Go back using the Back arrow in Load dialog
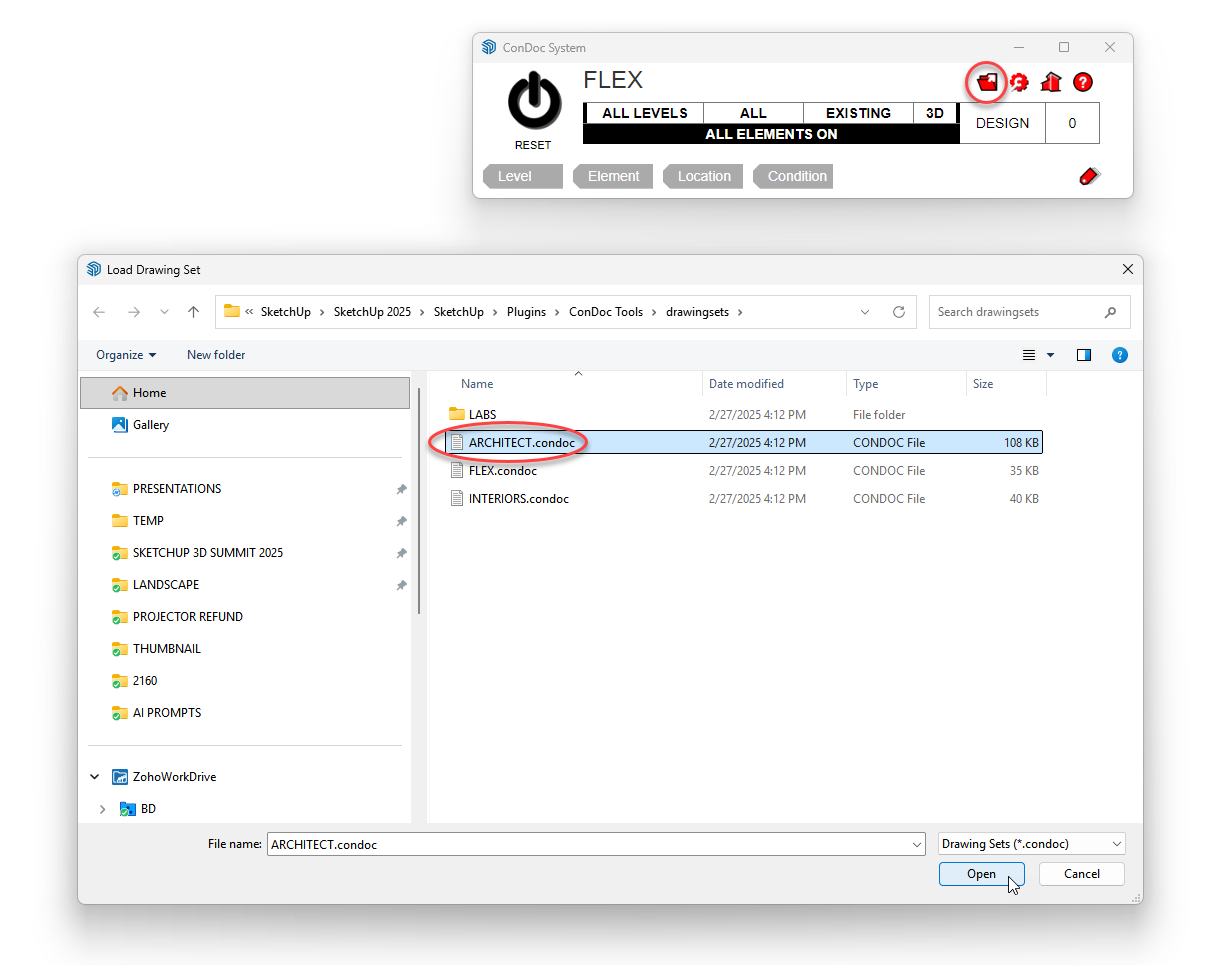1215x965 pixels. pos(99,312)
